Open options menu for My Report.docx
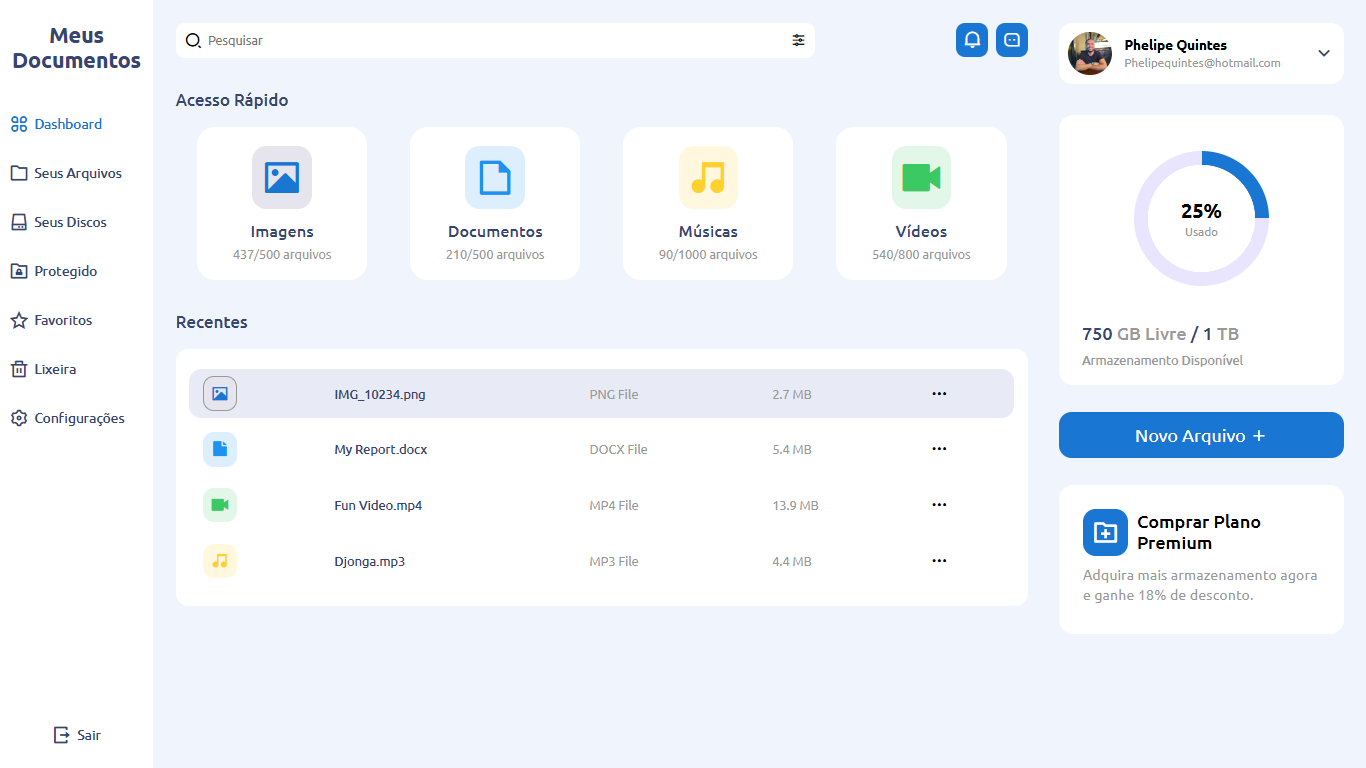Viewport: 1366px width, 768px height. click(x=939, y=449)
